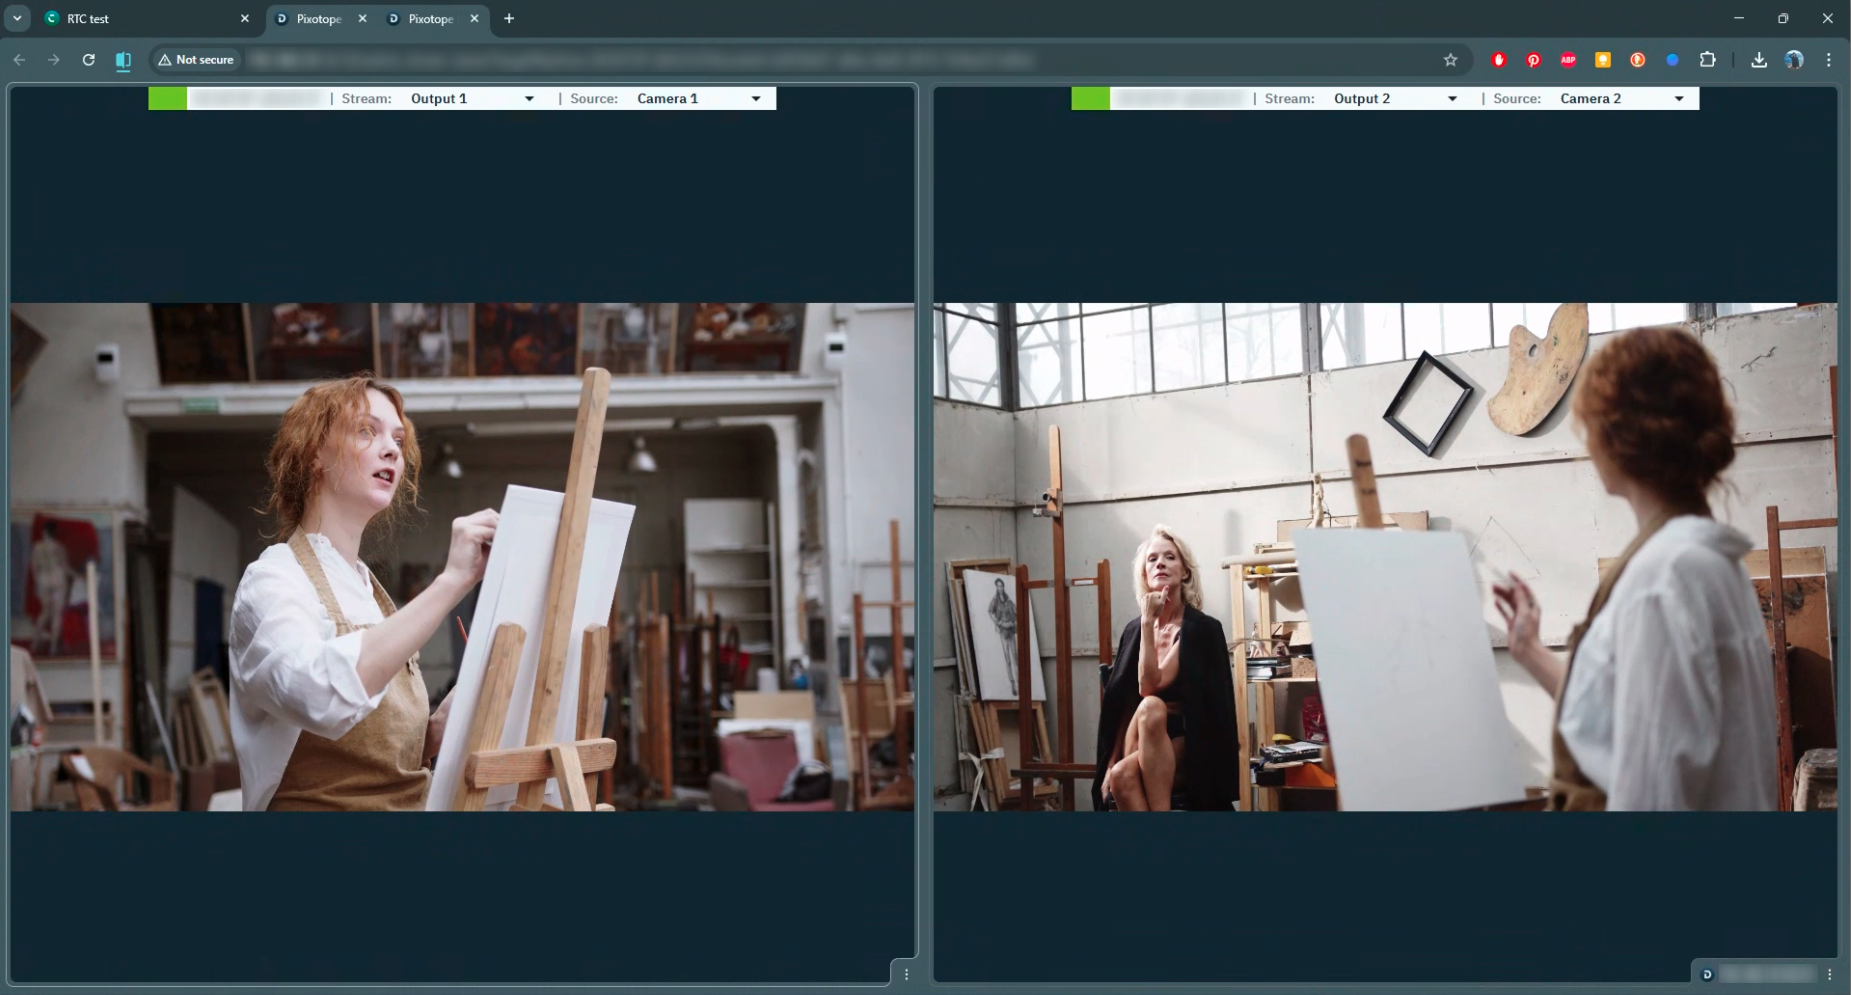Expand the Stream dropdown showing Output 1
Image resolution: width=1851 pixels, height=995 pixels.
point(472,98)
